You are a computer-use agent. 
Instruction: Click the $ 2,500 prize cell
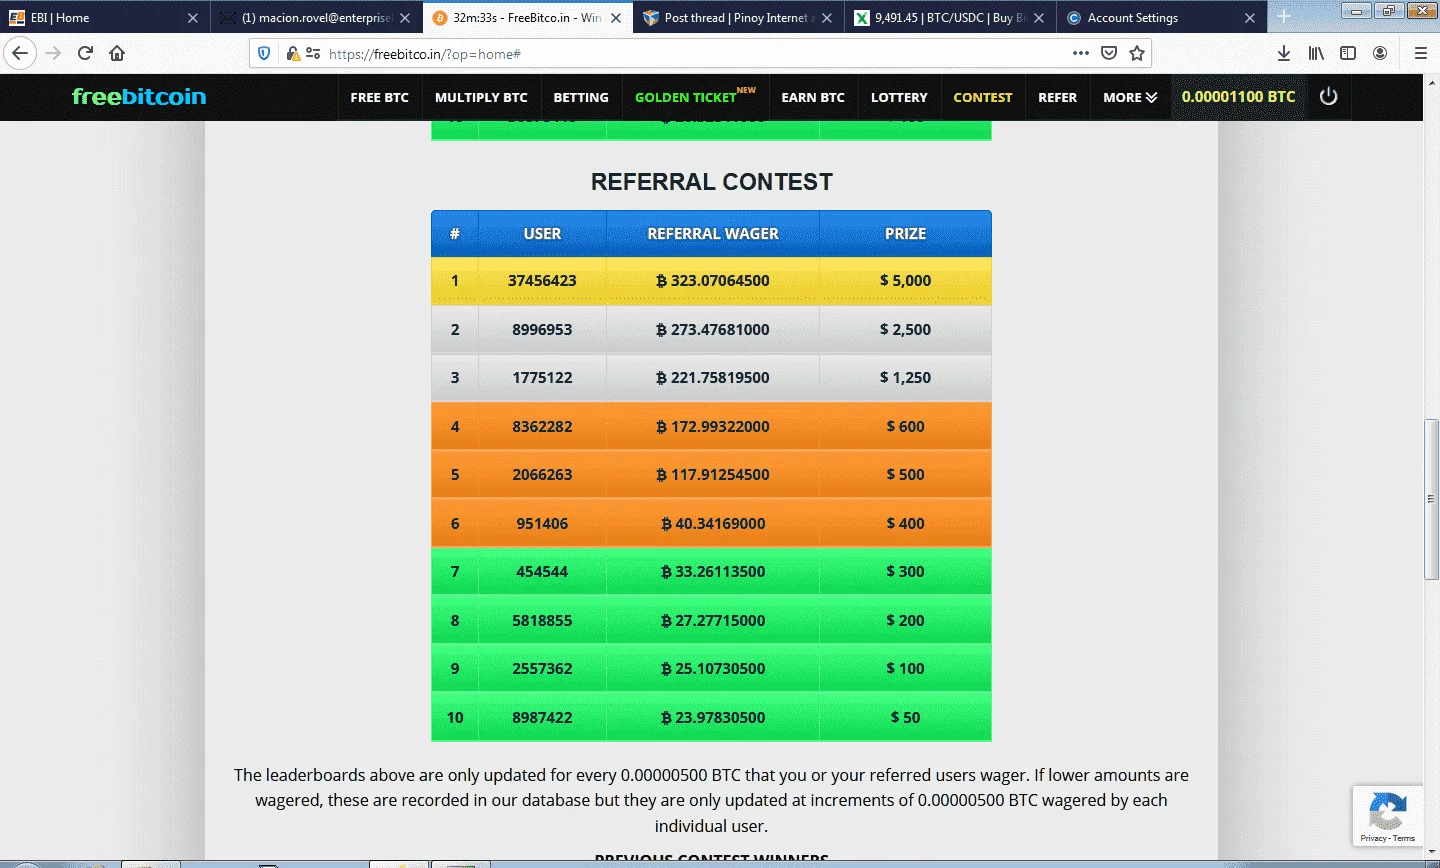(905, 329)
